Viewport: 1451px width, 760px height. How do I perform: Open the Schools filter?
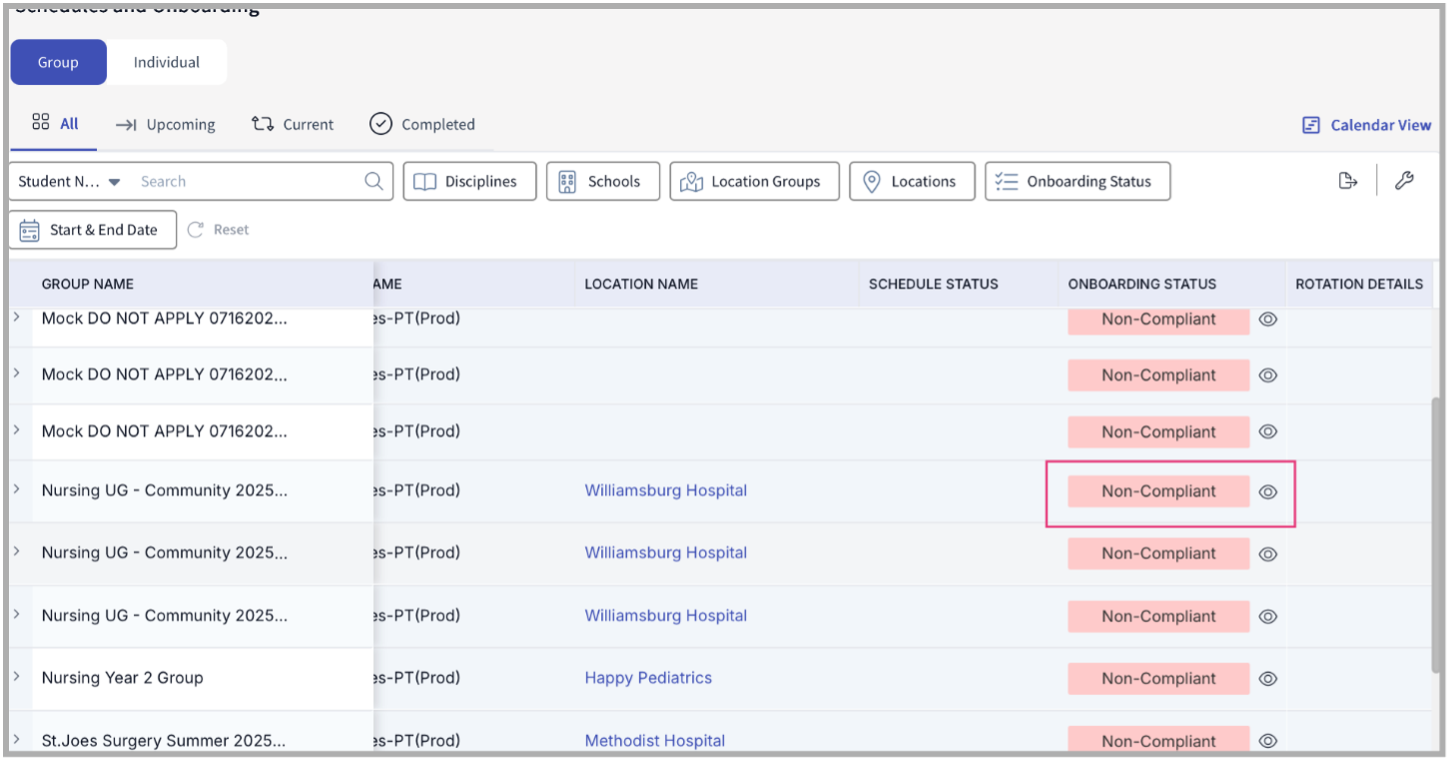coord(602,181)
